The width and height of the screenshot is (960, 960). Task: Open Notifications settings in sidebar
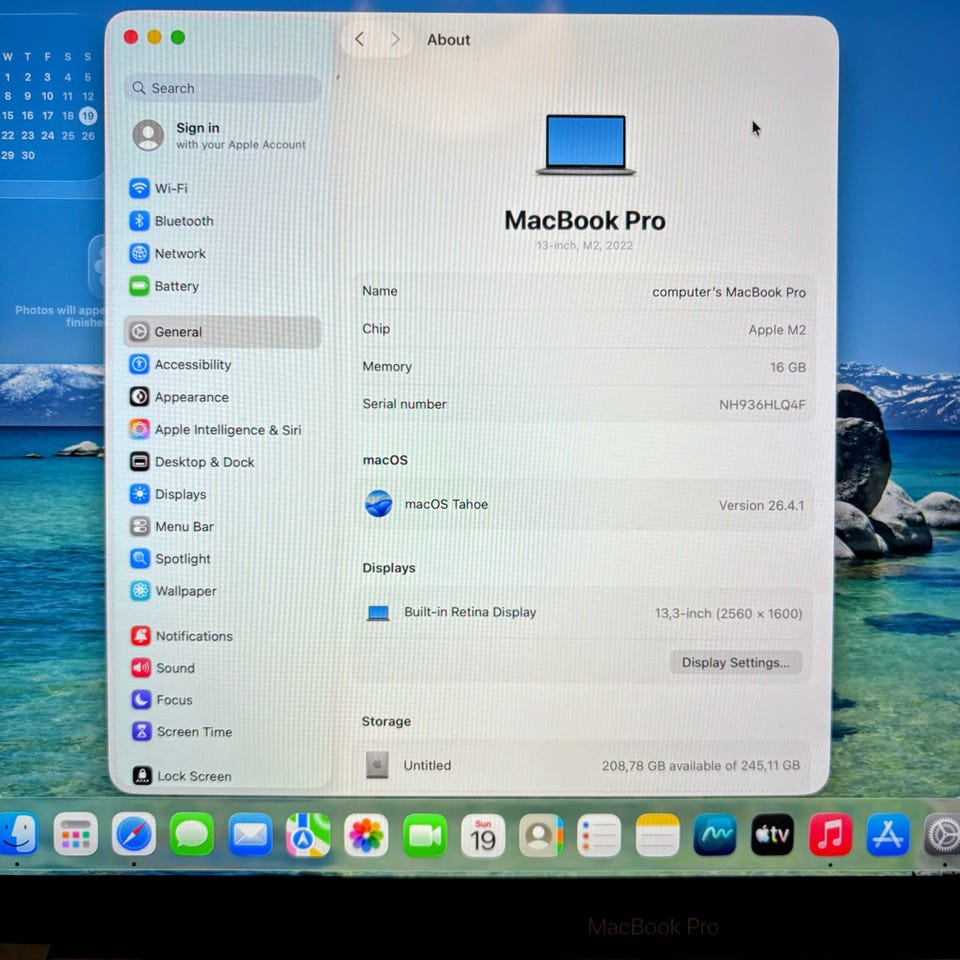pos(222,636)
